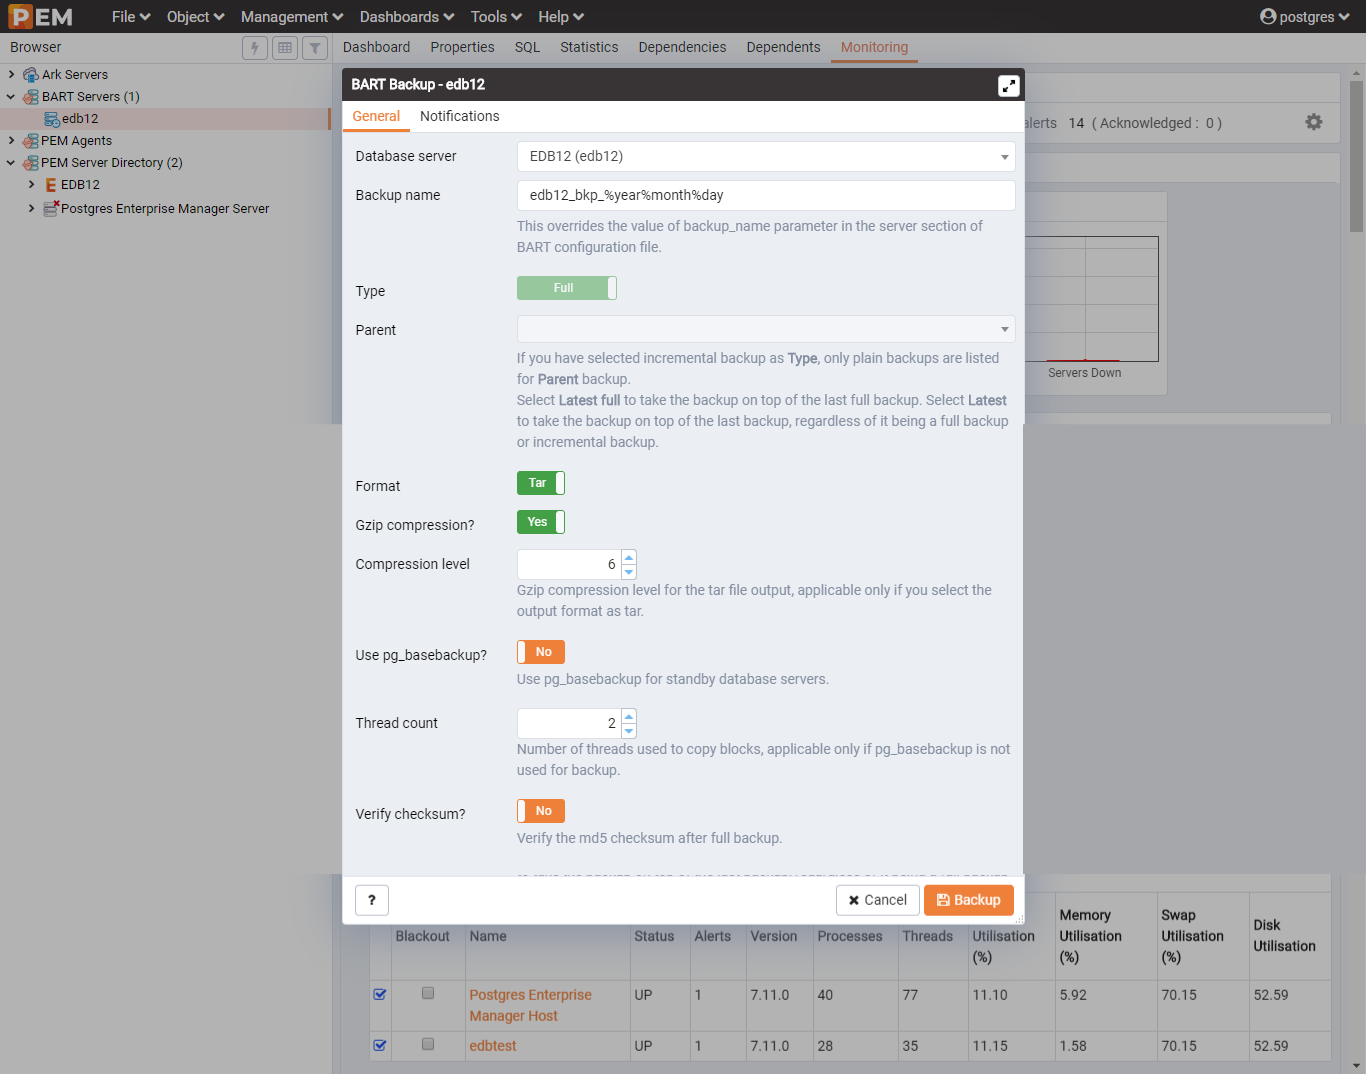Expand the PEM Agents tree node
This screenshot has width=1366, height=1074.
[11, 141]
